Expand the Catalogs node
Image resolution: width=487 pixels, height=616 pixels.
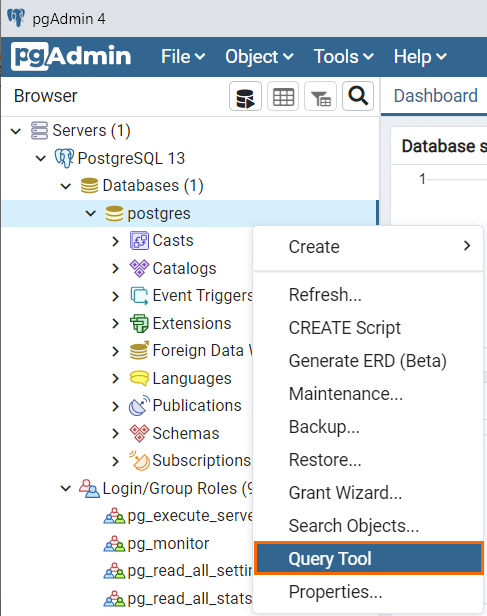[x=115, y=268]
